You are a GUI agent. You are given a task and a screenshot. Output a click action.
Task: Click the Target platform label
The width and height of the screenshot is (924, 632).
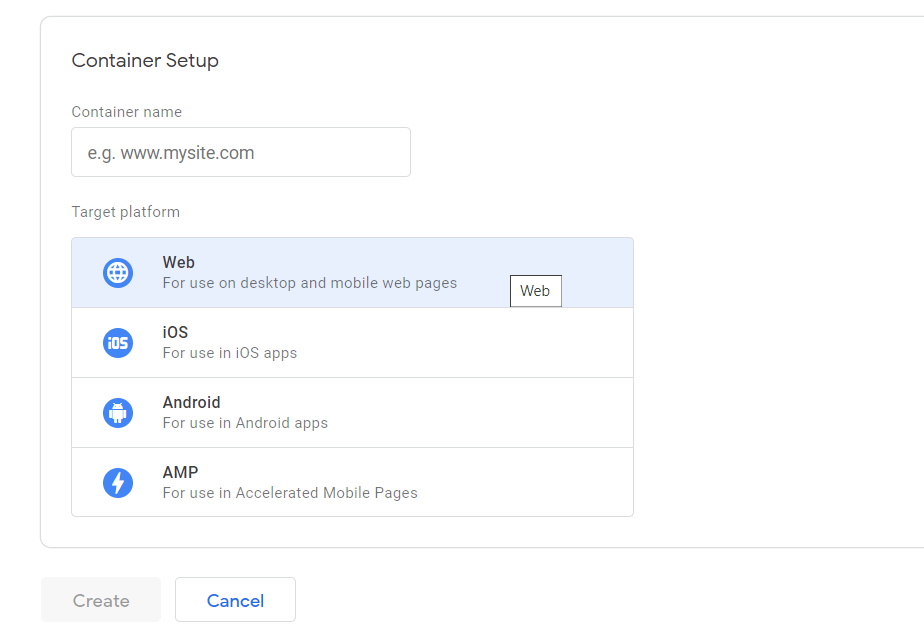pos(125,212)
